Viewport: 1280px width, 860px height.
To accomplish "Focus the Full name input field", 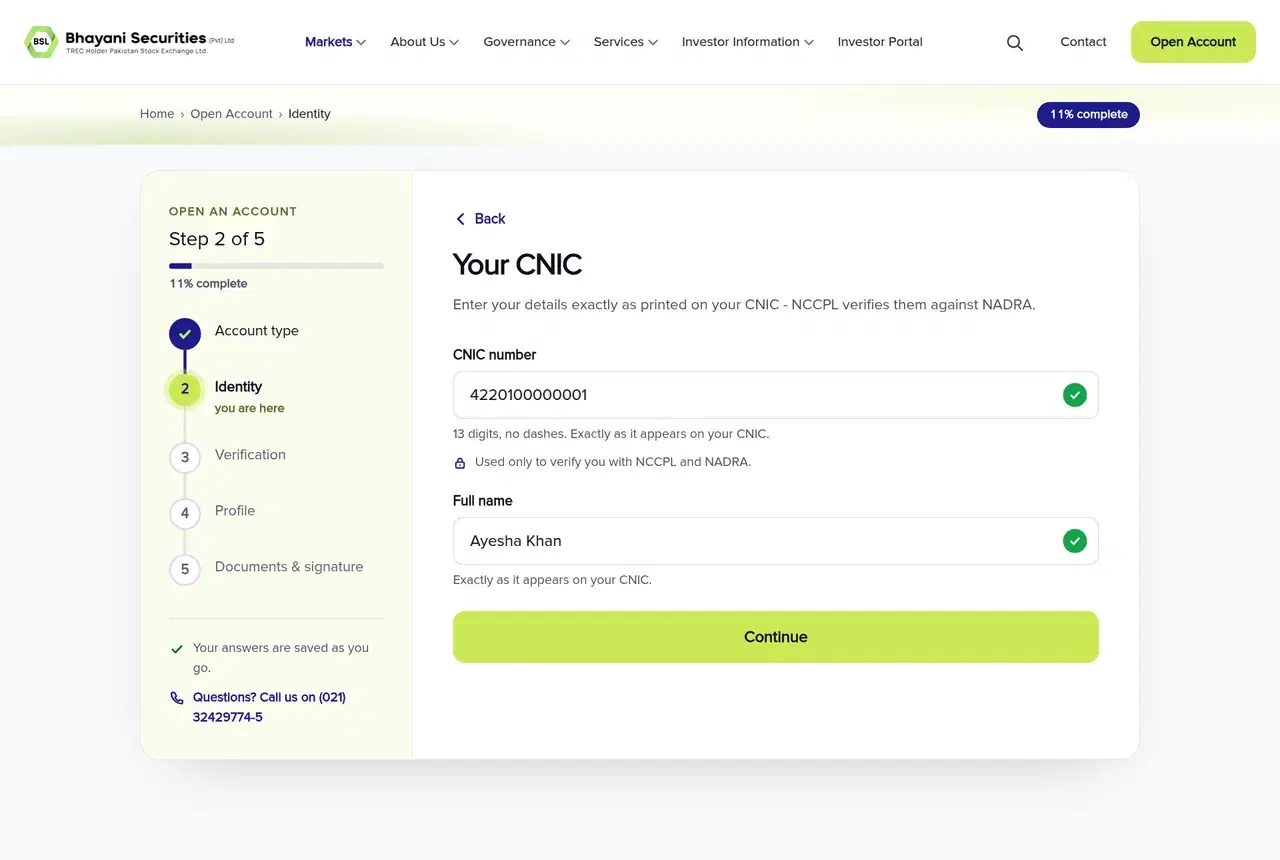I will 776,541.
